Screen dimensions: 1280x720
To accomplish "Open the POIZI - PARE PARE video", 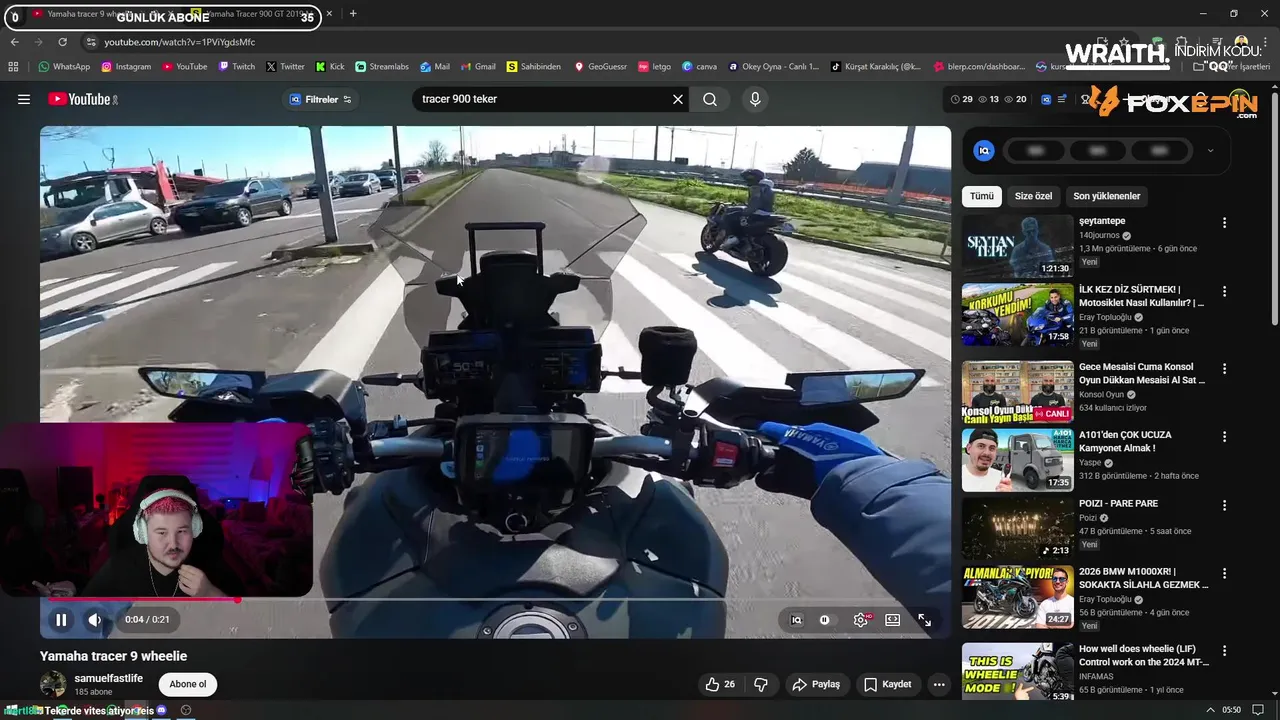I will tap(1017, 528).
